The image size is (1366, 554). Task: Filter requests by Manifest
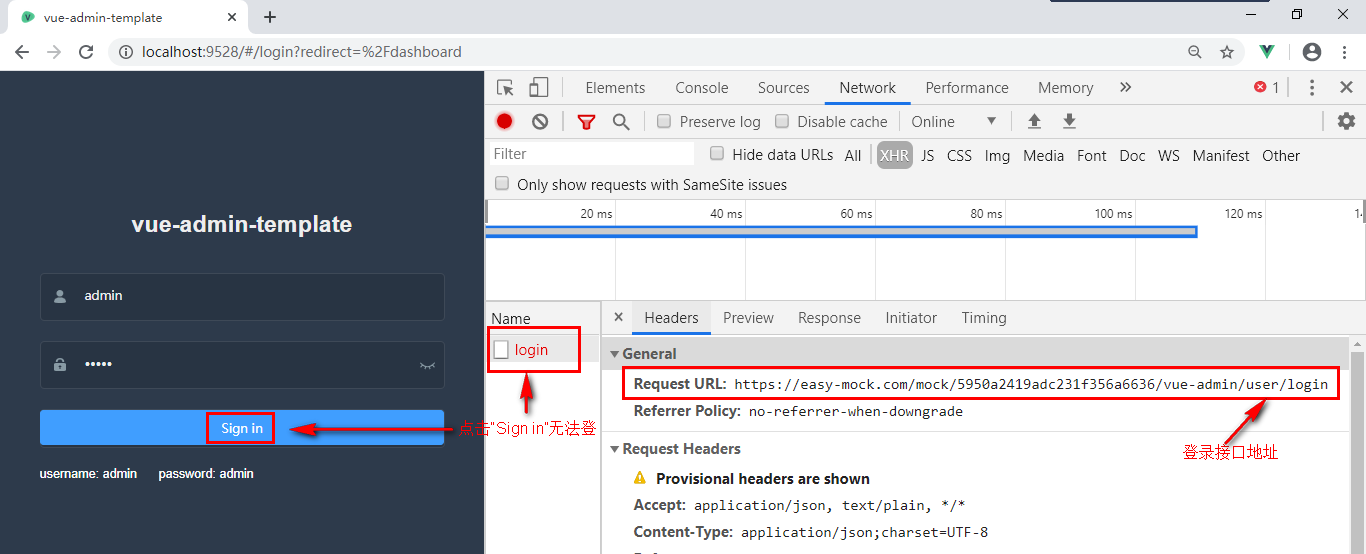coord(1221,155)
